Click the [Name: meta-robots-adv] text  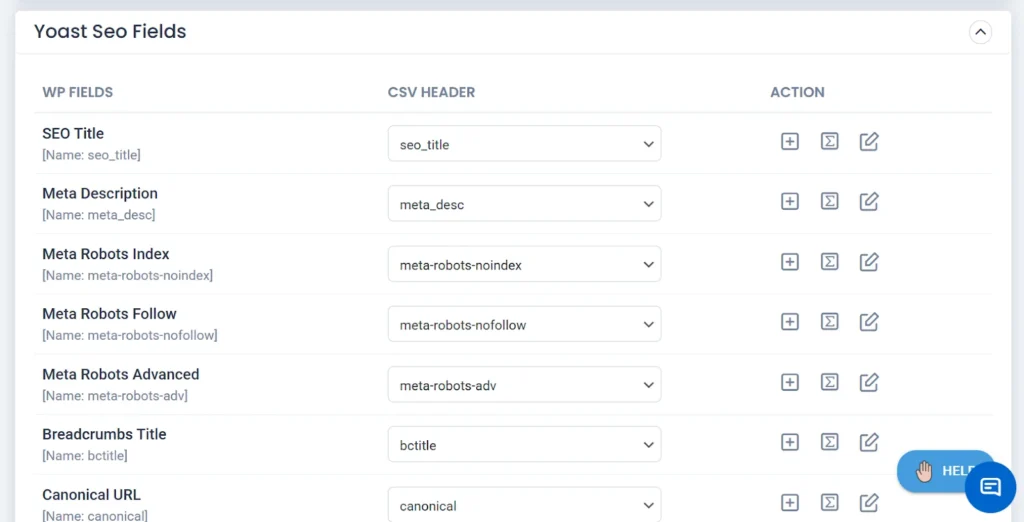(x=115, y=396)
